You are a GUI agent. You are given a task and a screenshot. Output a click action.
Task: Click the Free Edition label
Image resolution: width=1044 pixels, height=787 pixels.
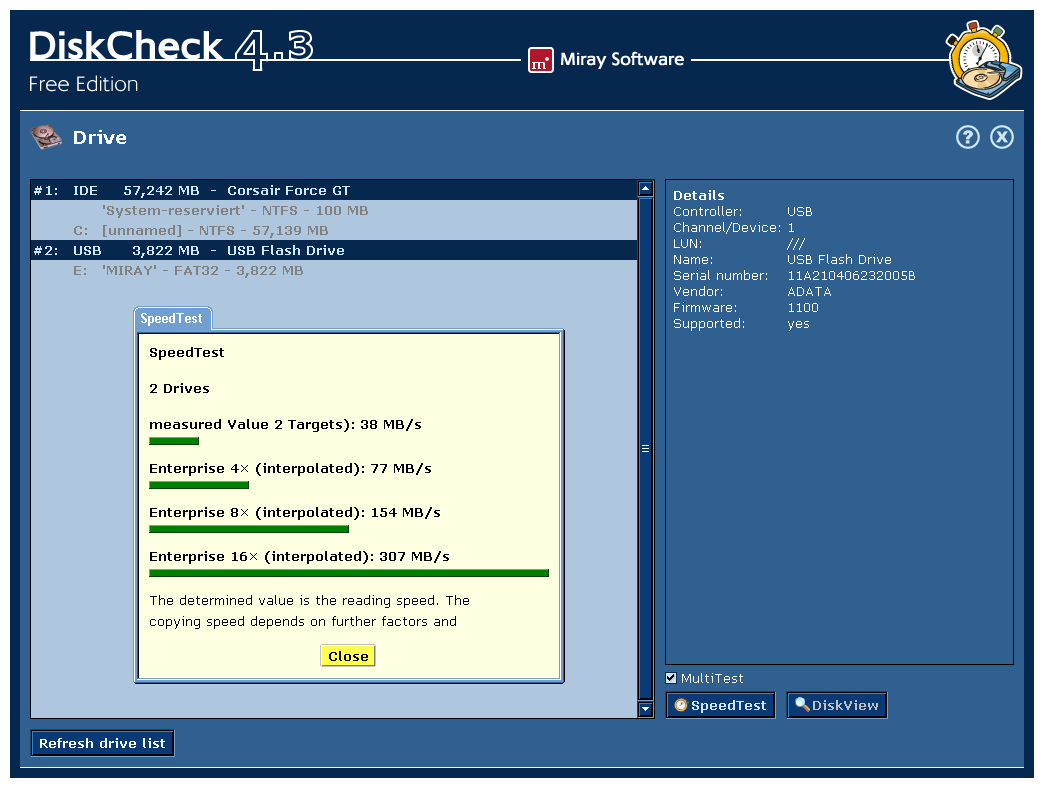[x=83, y=84]
